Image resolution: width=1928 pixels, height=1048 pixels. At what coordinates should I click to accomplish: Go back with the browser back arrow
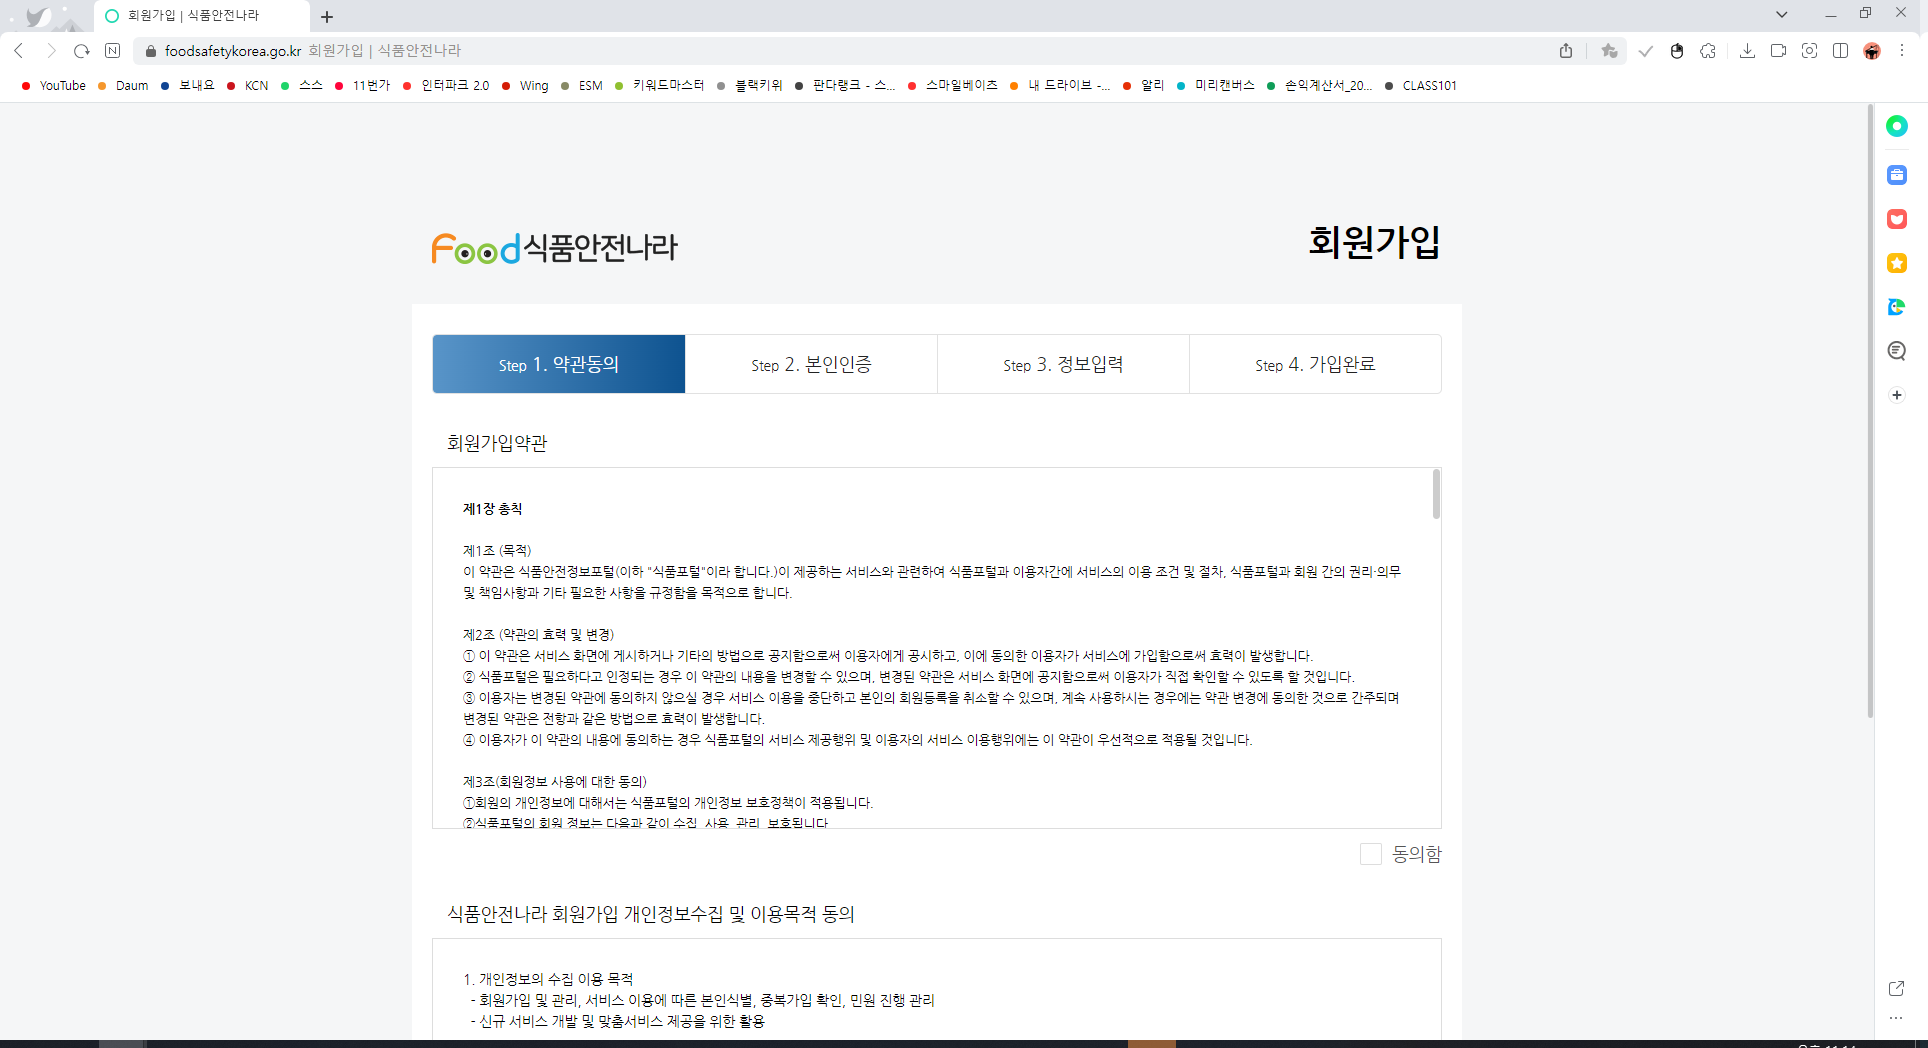pyautogui.click(x=19, y=51)
